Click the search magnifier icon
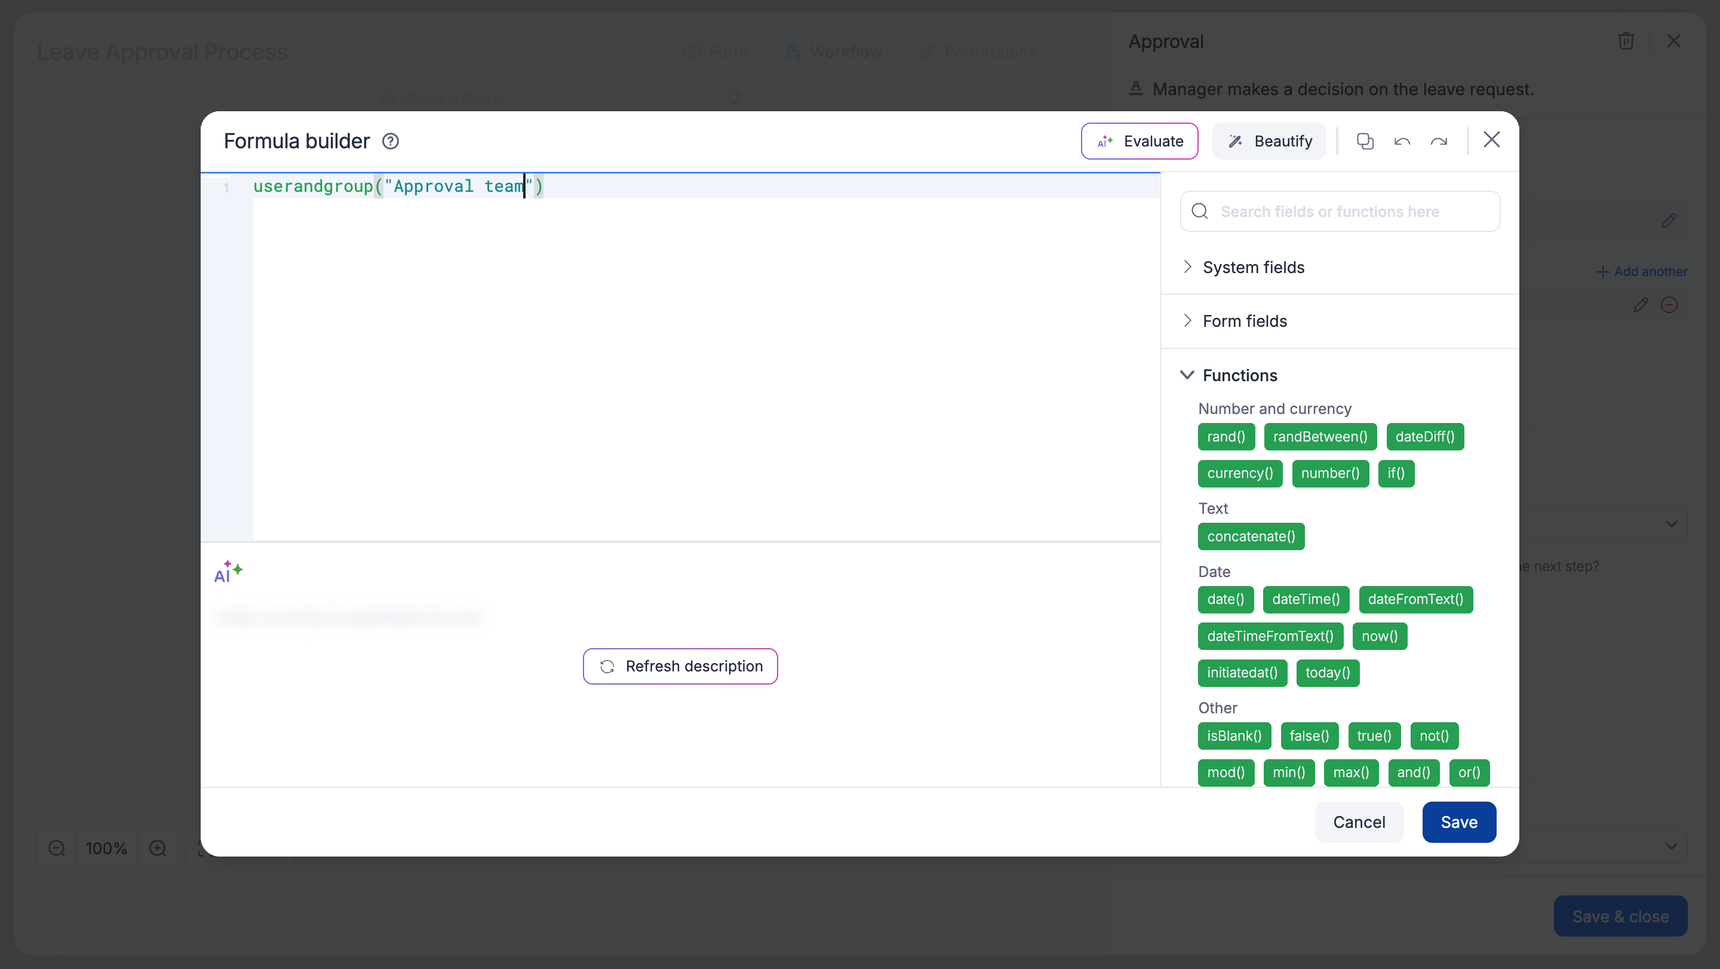 [1200, 211]
